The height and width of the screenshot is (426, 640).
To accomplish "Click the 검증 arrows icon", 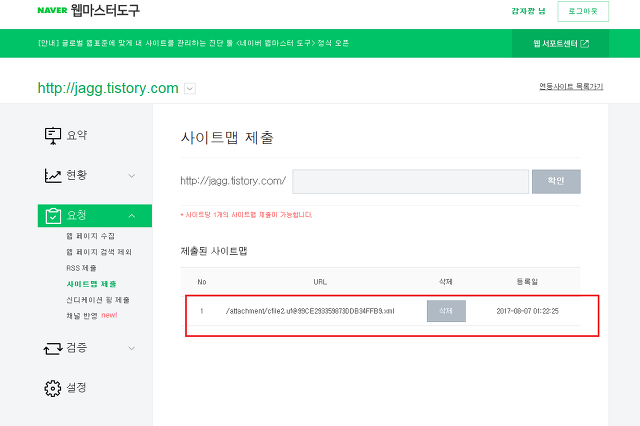I will pos(53,348).
